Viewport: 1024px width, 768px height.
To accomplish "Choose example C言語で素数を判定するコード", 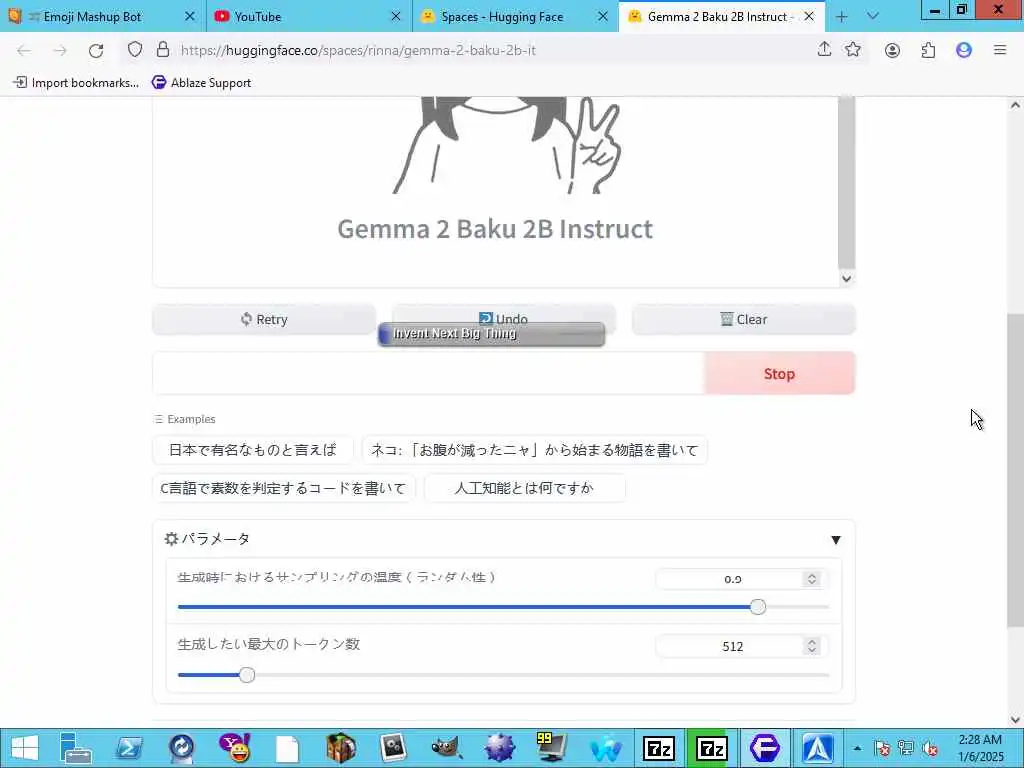I will click(x=283, y=488).
